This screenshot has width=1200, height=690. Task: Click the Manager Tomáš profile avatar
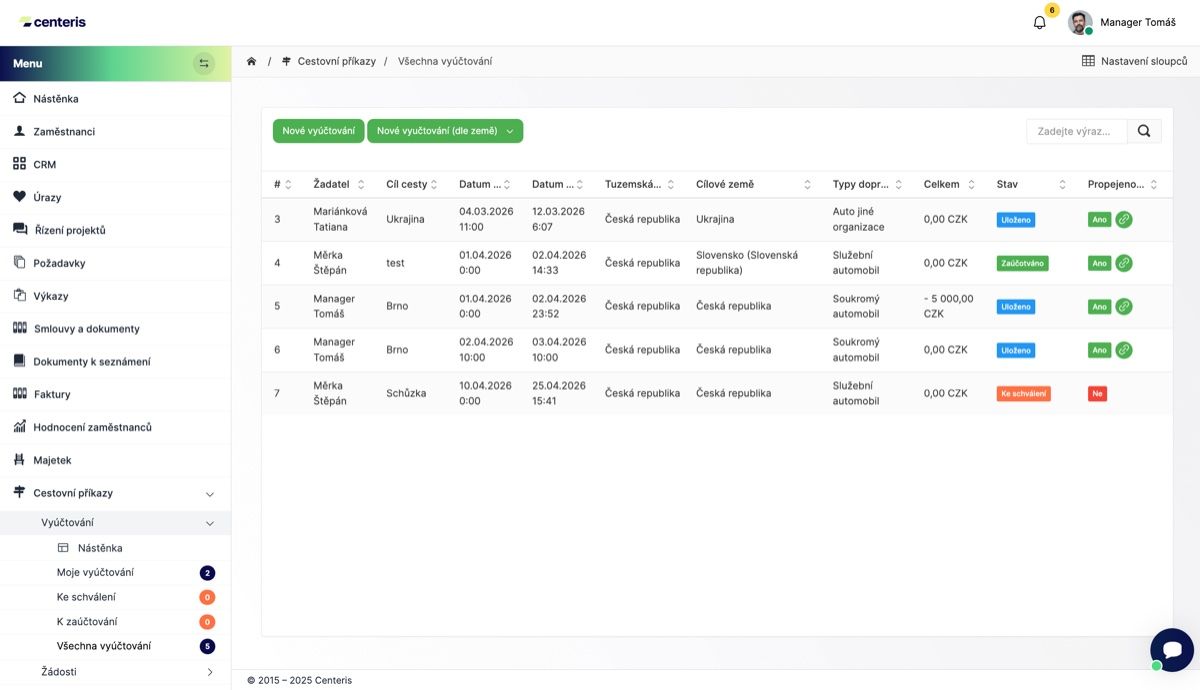1079,22
